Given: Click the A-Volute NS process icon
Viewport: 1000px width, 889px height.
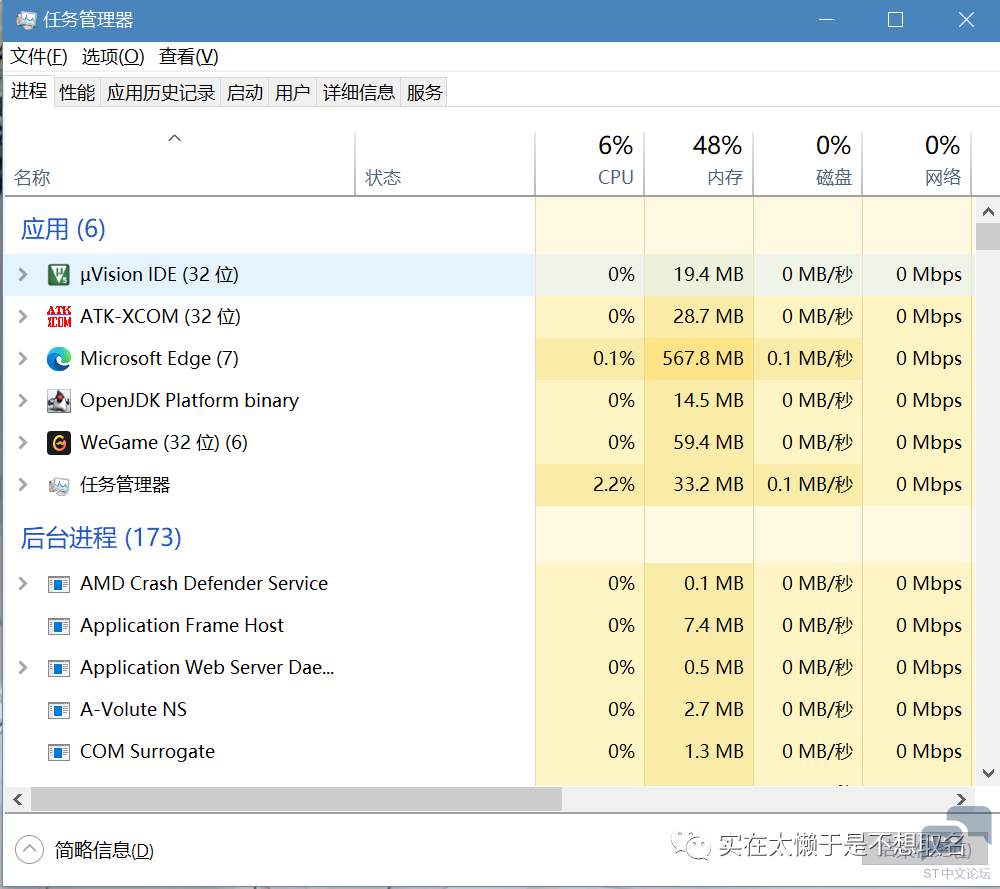Looking at the screenshot, I should click(x=59, y=710).
